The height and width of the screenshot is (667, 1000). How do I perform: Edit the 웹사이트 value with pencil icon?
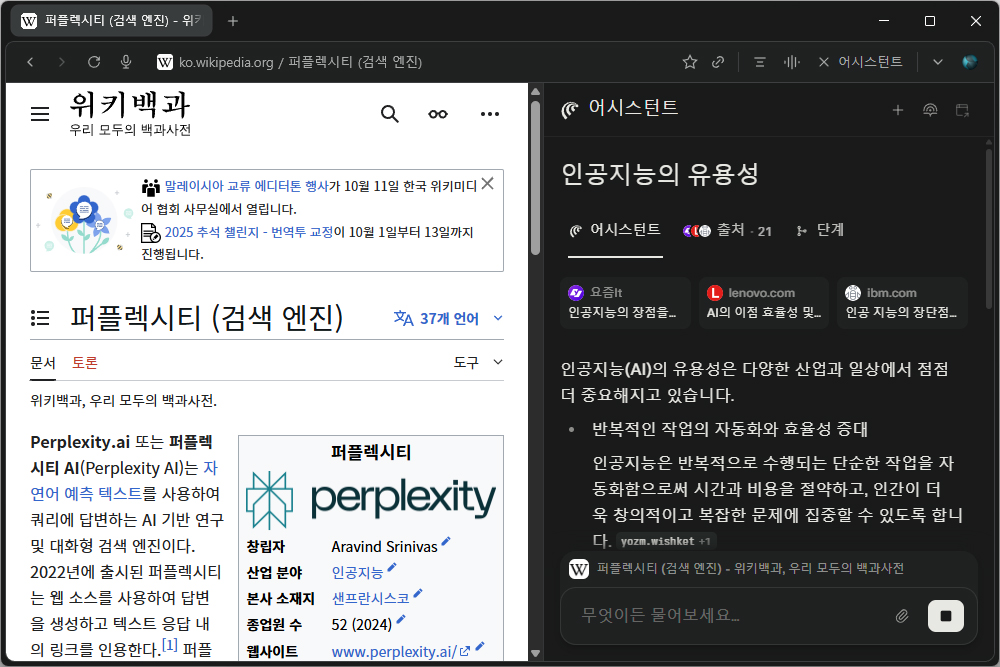click(x=480, y=647)
